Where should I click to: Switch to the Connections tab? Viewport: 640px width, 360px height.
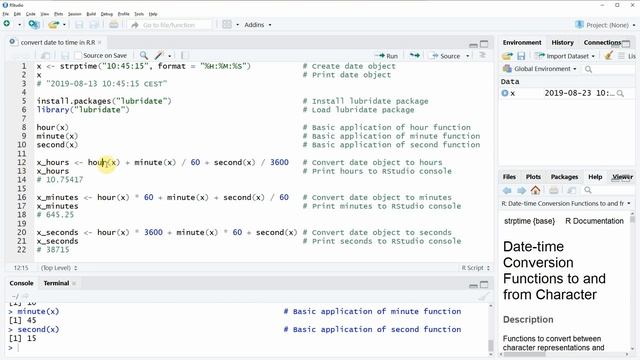602,42
